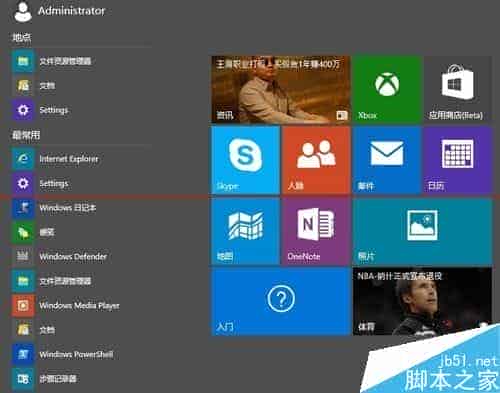Open the 资讯 news live tile
500x393 pixels.
tap(281, 89)
